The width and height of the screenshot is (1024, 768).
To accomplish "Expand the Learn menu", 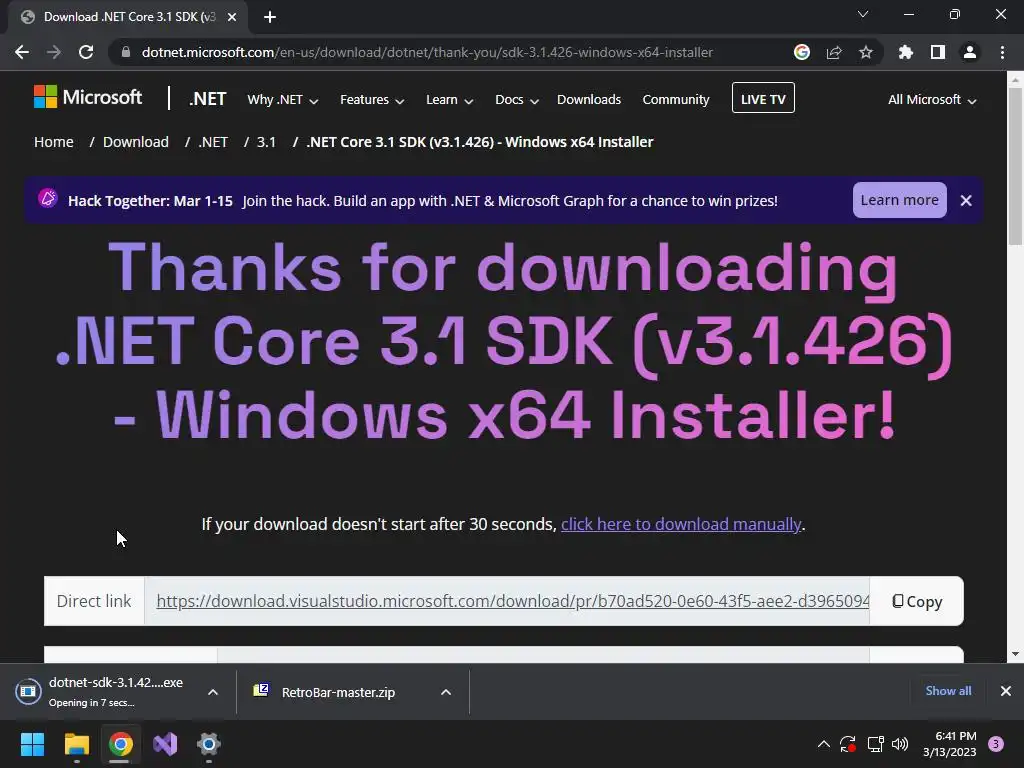I will tap(449, 100).
